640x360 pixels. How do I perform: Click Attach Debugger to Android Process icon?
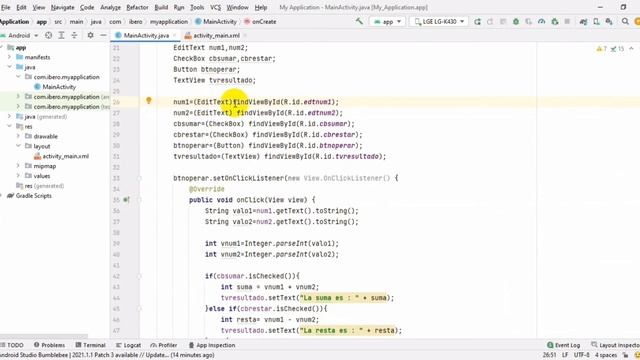pyautogui.click(x=555, y=22)
